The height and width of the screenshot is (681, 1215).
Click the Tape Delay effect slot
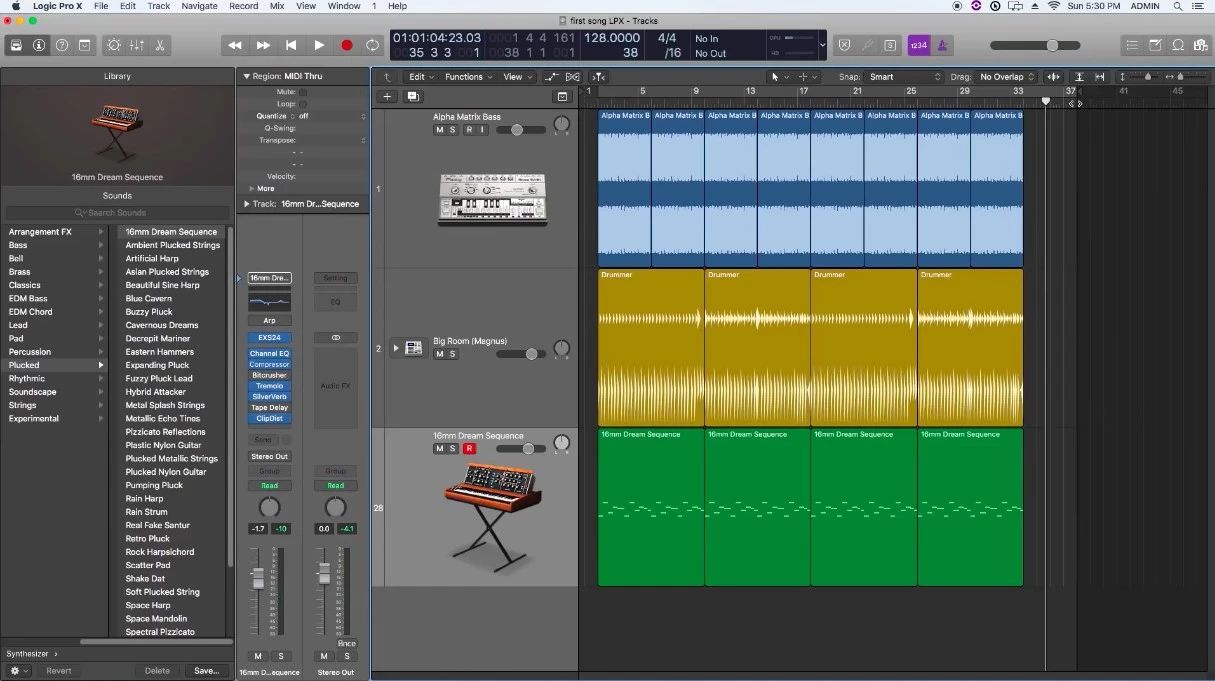[269, 408]
